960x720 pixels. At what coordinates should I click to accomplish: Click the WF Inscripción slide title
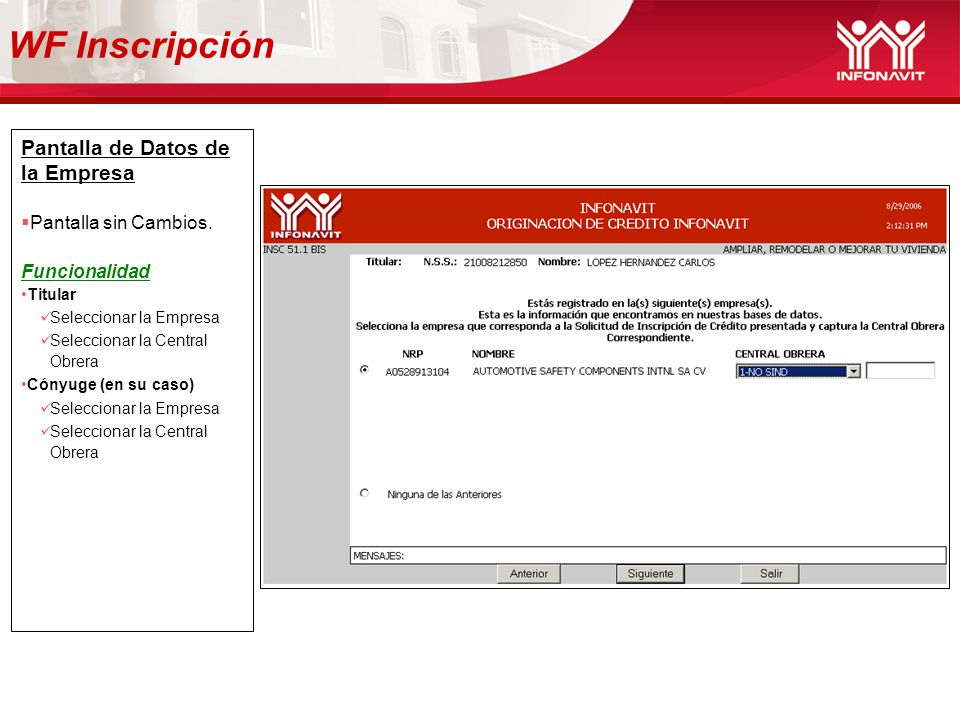142,46
